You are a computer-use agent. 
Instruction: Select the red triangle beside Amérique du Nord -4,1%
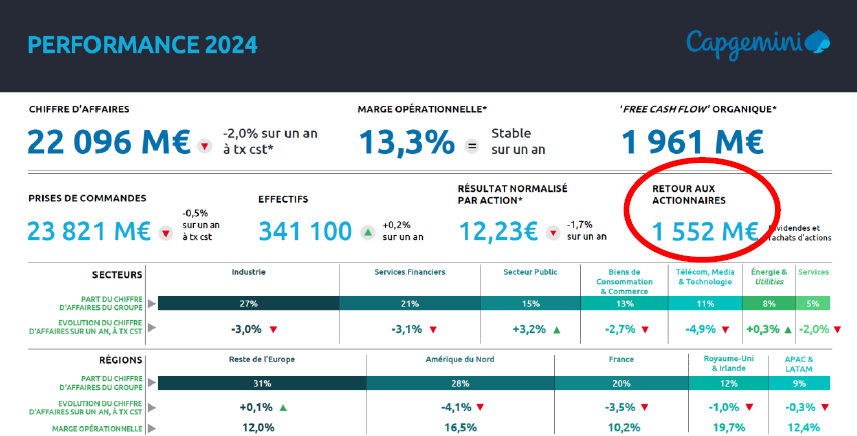point(481,407)
